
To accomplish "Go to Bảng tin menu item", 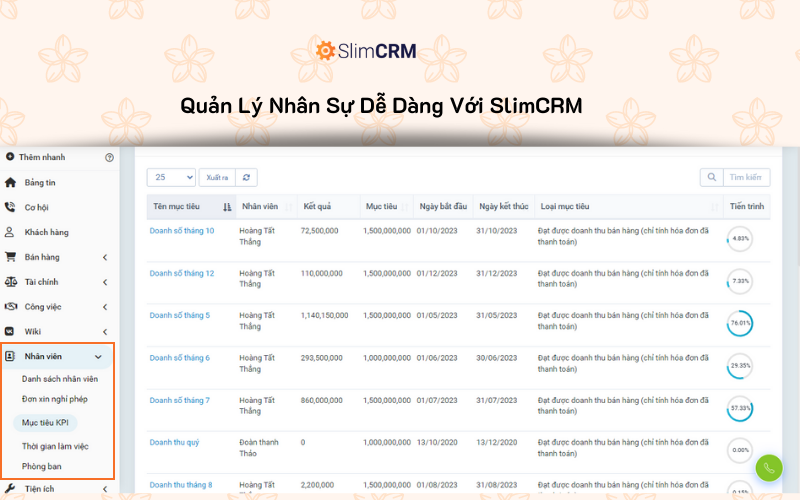I will [x=40, y=182].
